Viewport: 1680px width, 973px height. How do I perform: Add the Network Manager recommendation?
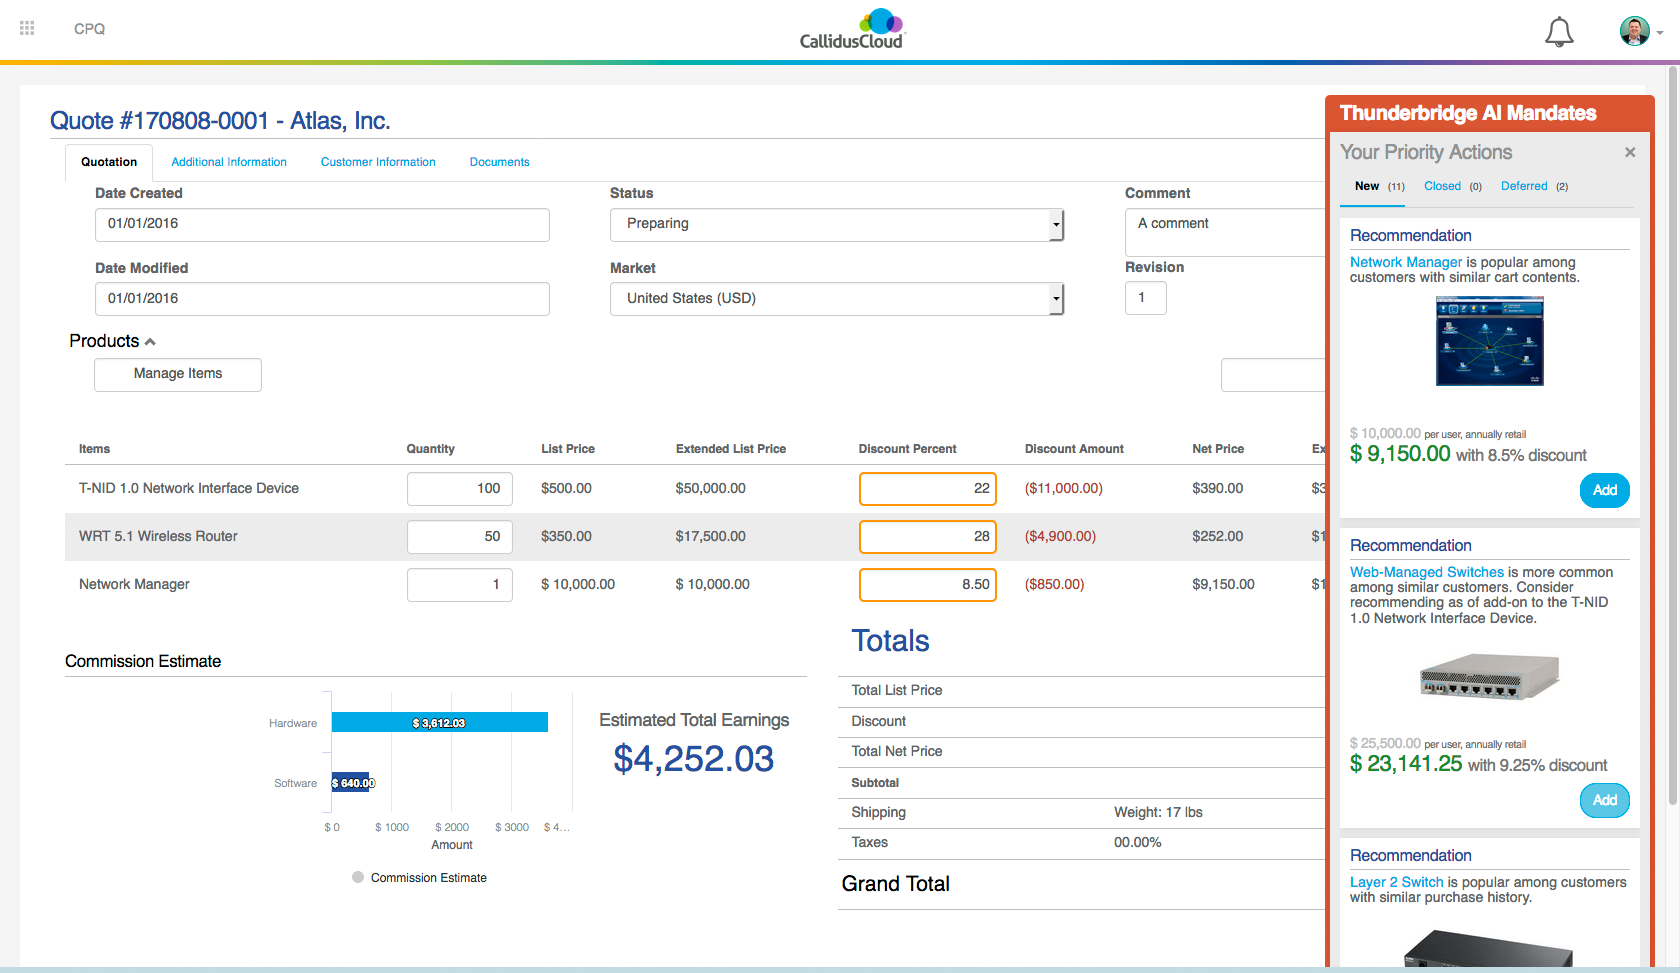[1604, 490]
